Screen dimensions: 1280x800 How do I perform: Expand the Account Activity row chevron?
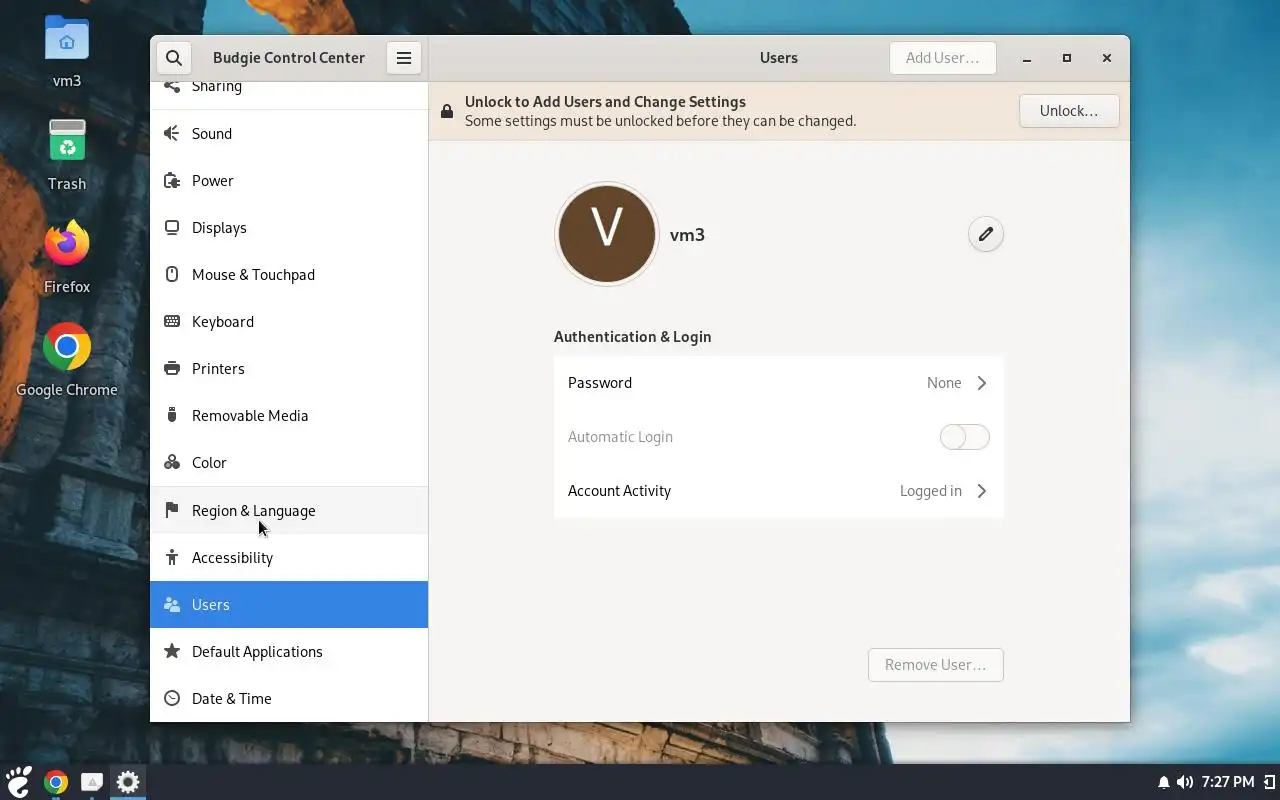[x=982, y=491]
